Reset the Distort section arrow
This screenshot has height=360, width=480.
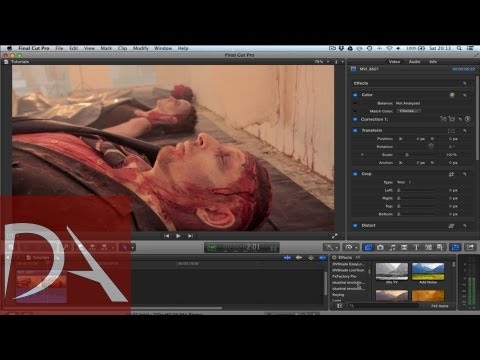pos(464,226)
